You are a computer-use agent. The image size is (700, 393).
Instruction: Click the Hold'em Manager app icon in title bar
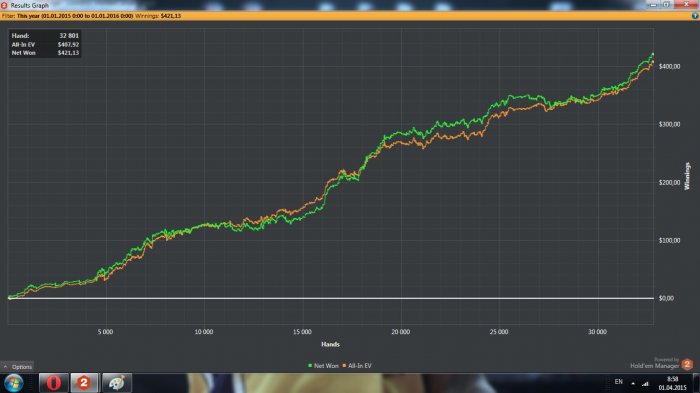coord(4,5)
